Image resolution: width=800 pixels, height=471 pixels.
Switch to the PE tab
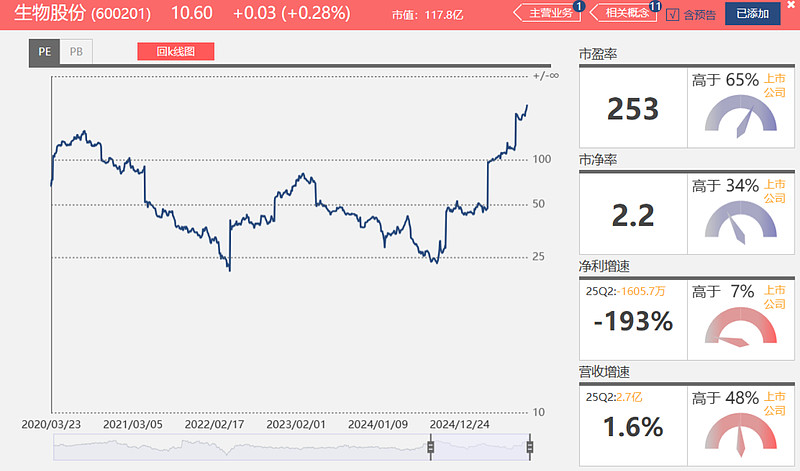pos(44,52)
